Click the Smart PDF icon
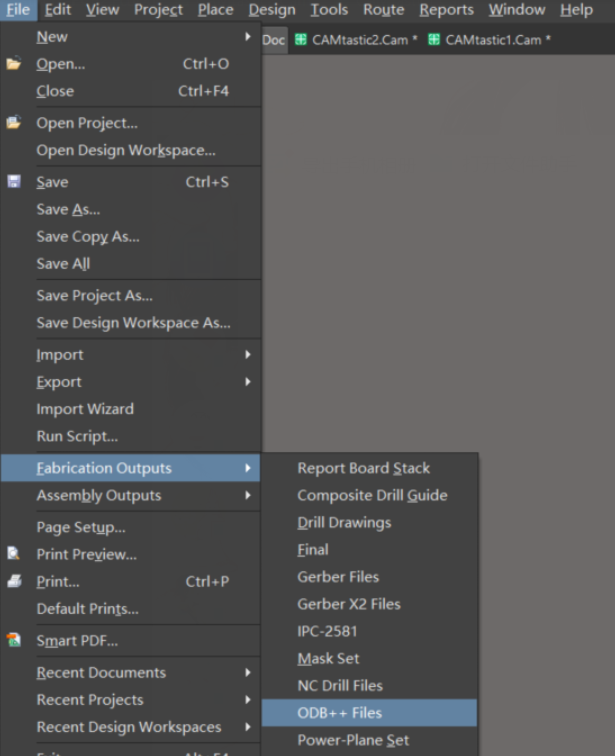 [14, 640]
